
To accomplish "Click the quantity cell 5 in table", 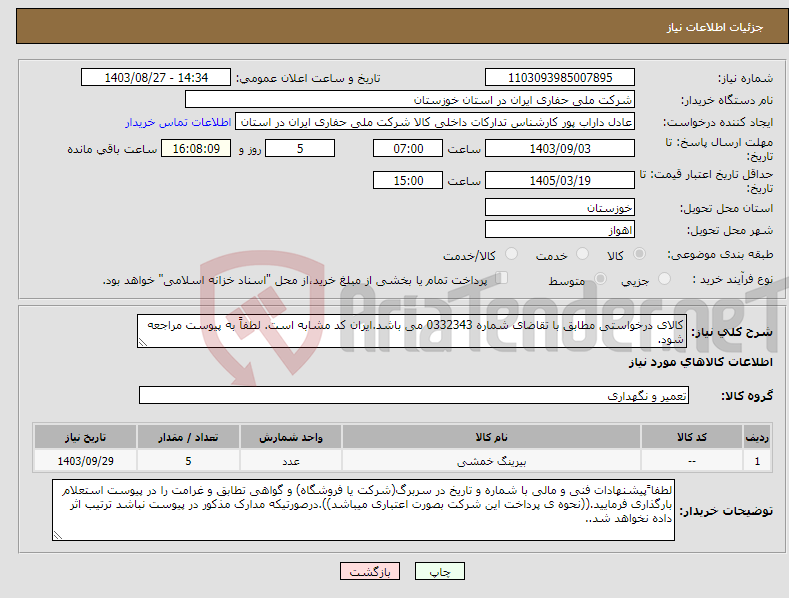I will [x=188, y=461].
